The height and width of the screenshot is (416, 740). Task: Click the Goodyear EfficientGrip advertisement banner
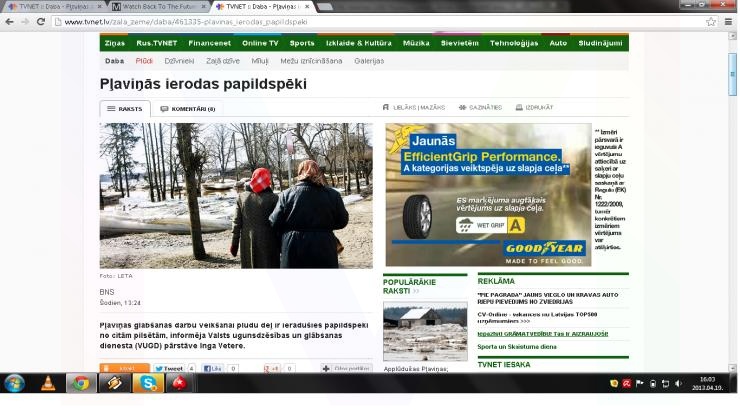(488, 194)
